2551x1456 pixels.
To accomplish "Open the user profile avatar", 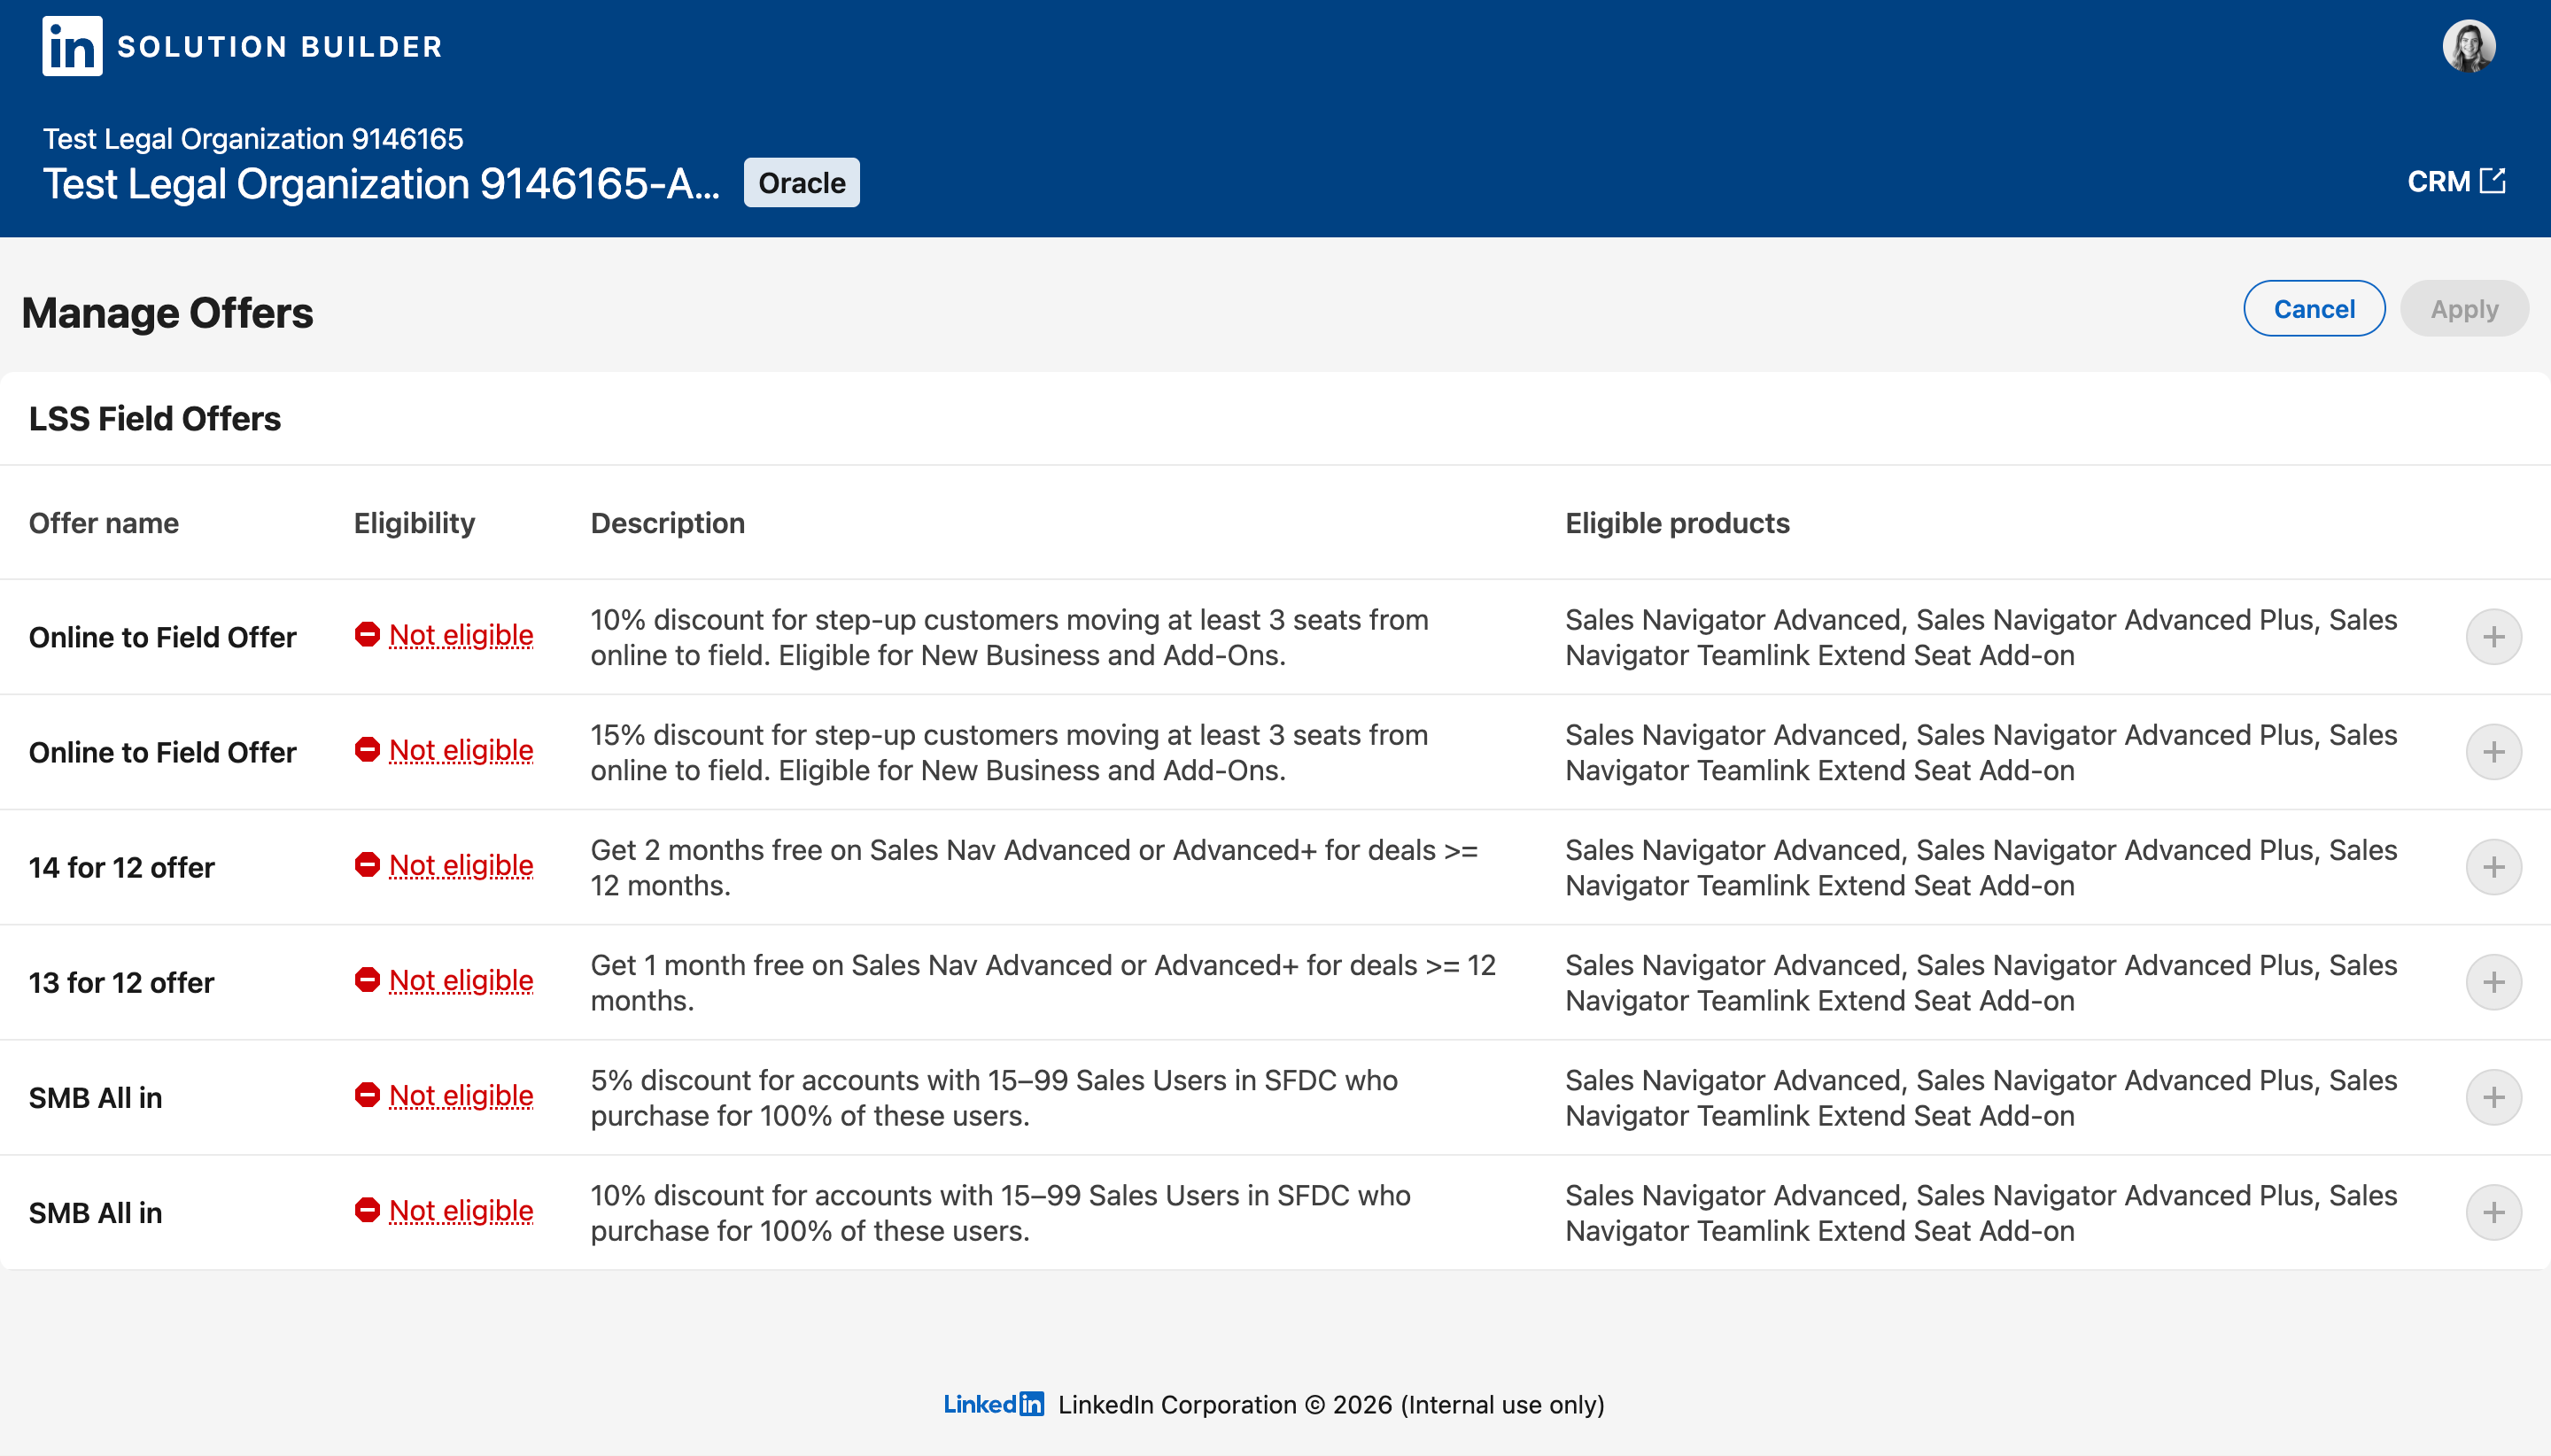I will [2468, 46].
